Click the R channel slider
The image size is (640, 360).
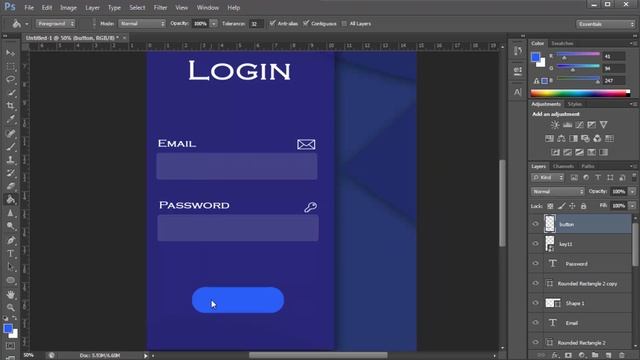pos(578,56)
